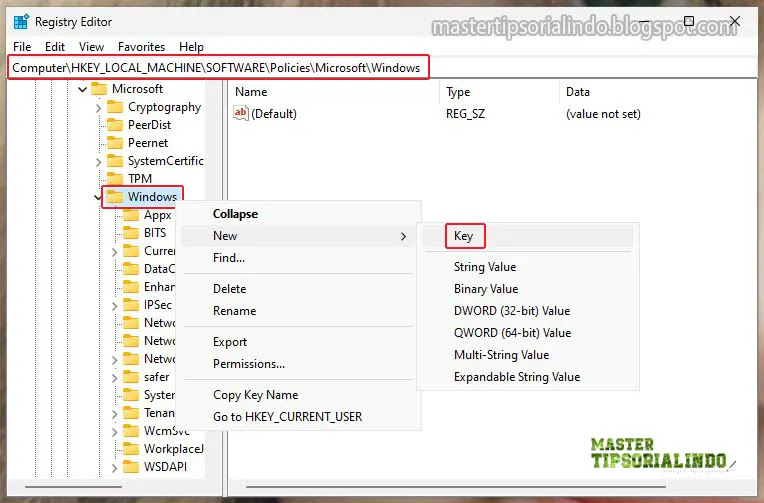Click the safer folder icon
The image size is (764, 503).
[x=131, y=377]
